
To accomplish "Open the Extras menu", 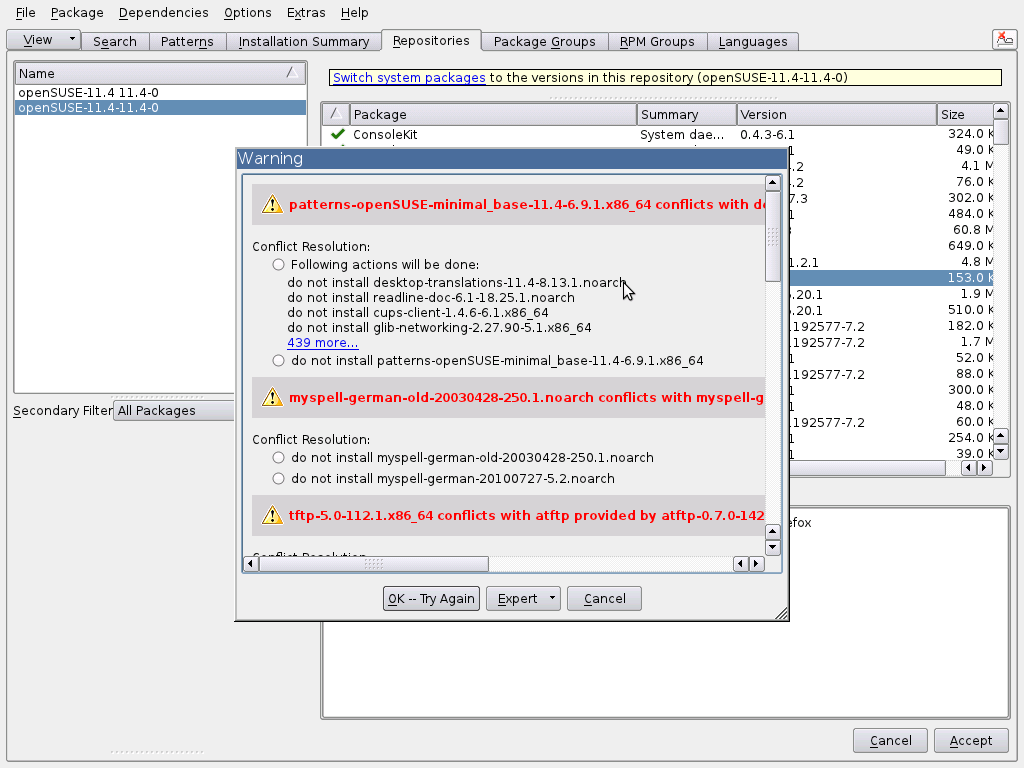I will pos(306,12).
